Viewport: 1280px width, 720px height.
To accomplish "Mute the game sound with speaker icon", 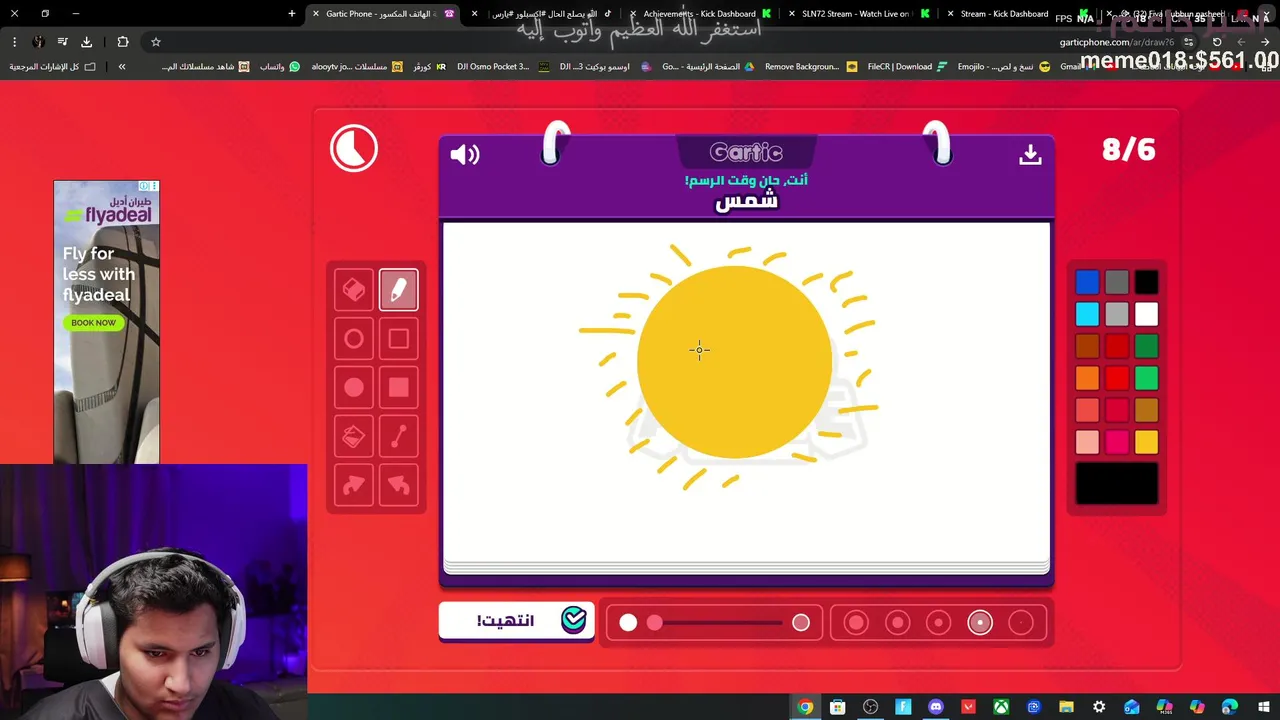I will point(465,155).
